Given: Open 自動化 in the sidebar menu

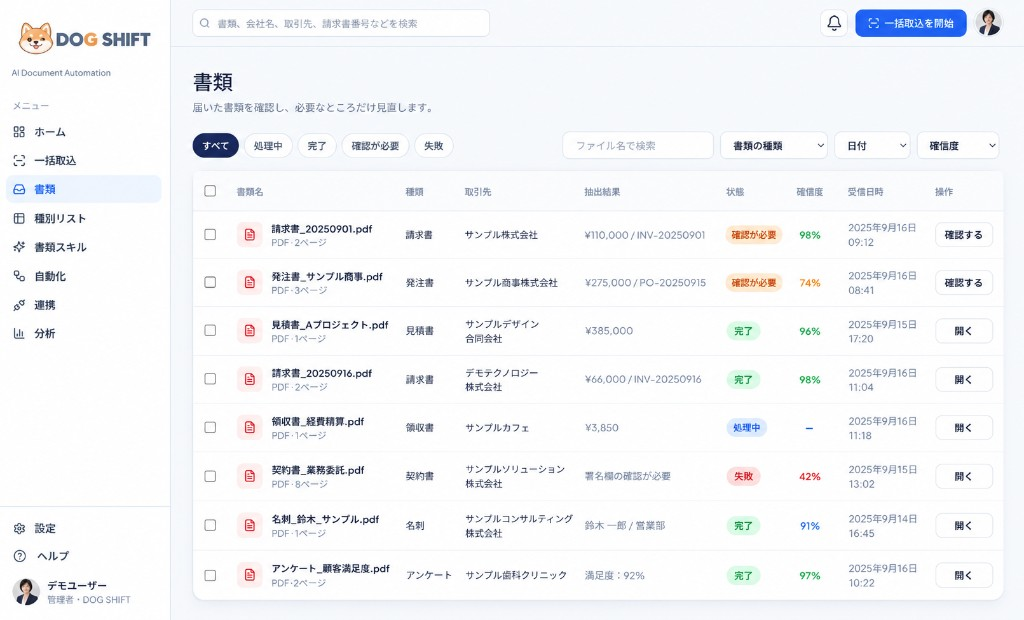Looking at the screenshot, I should click(x=84, y=276).
